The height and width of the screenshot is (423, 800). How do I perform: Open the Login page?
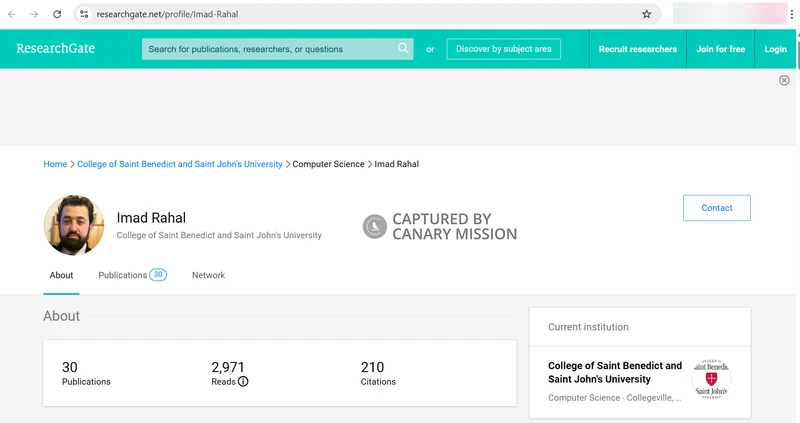tap(775, 49)
